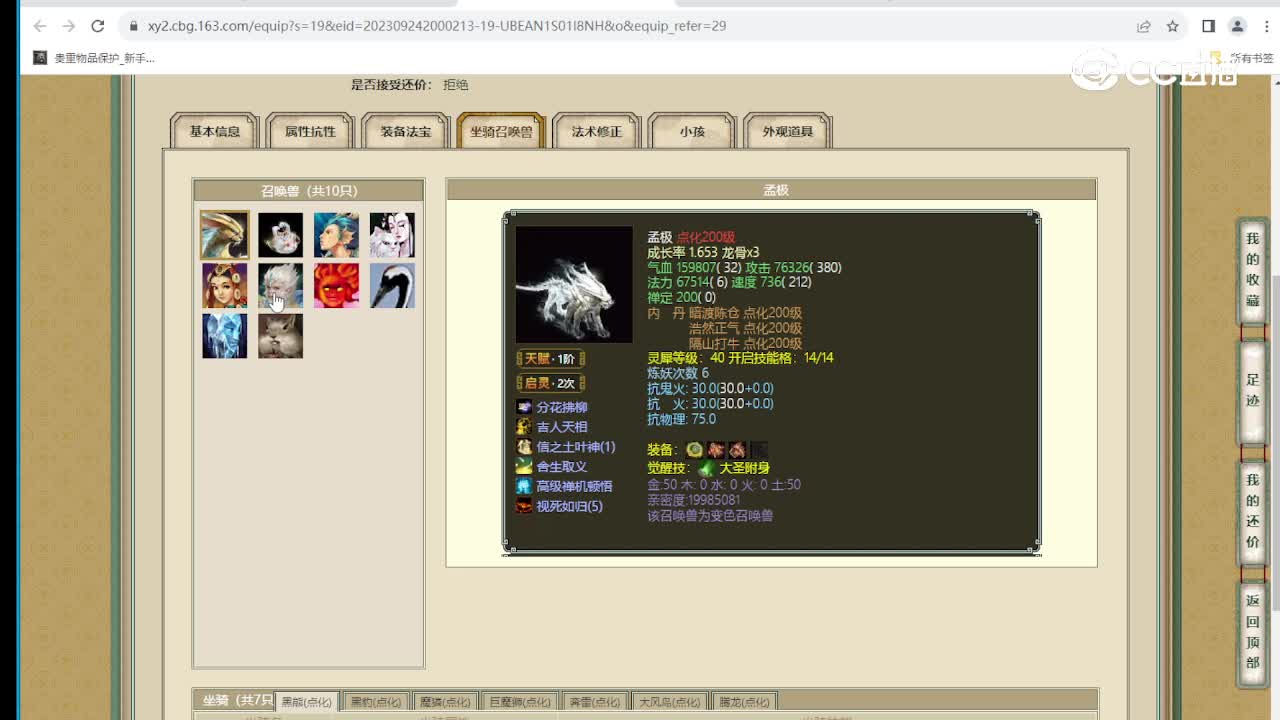Switch to the 巨魔狮(点化) mount tab
This screenshot has width=1280, height=720.
pos(520,702)
